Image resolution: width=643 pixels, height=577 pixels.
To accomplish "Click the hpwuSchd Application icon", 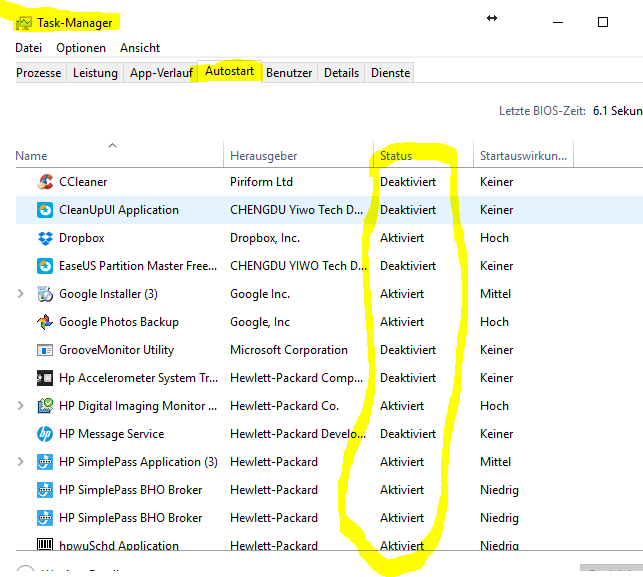I will (45, 544).
